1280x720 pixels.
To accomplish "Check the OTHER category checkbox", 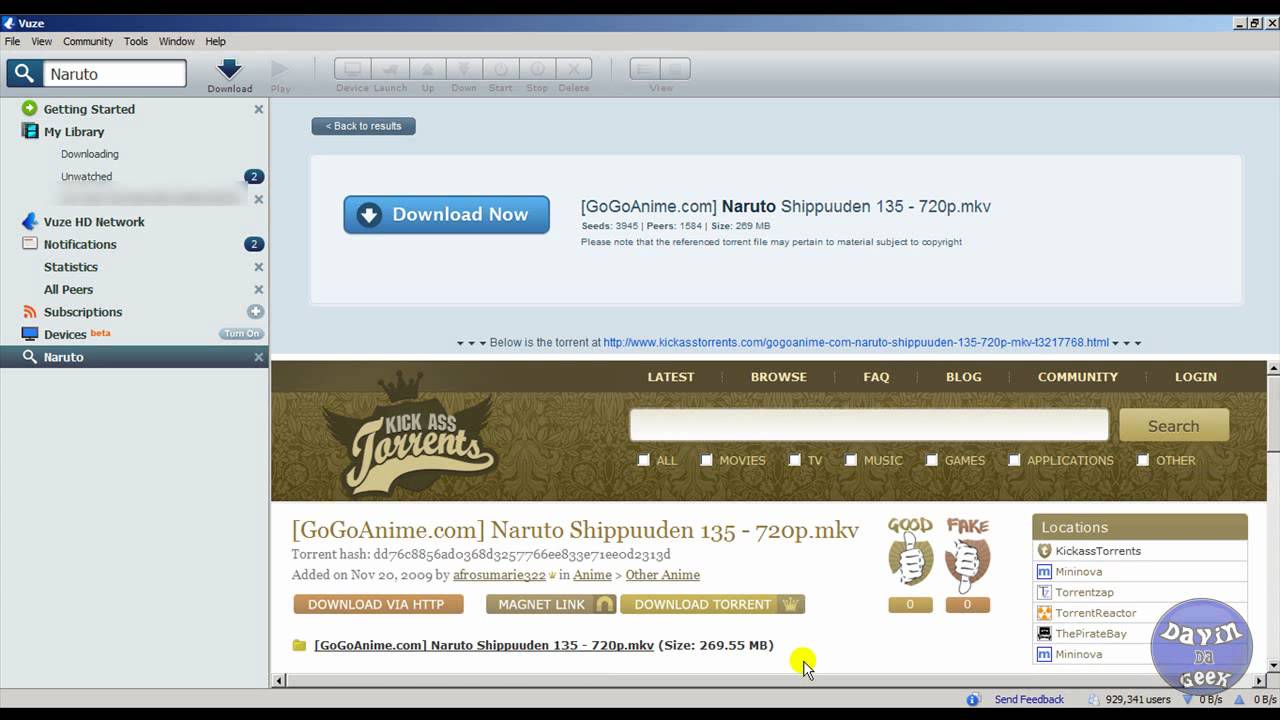I will 1142,460.
